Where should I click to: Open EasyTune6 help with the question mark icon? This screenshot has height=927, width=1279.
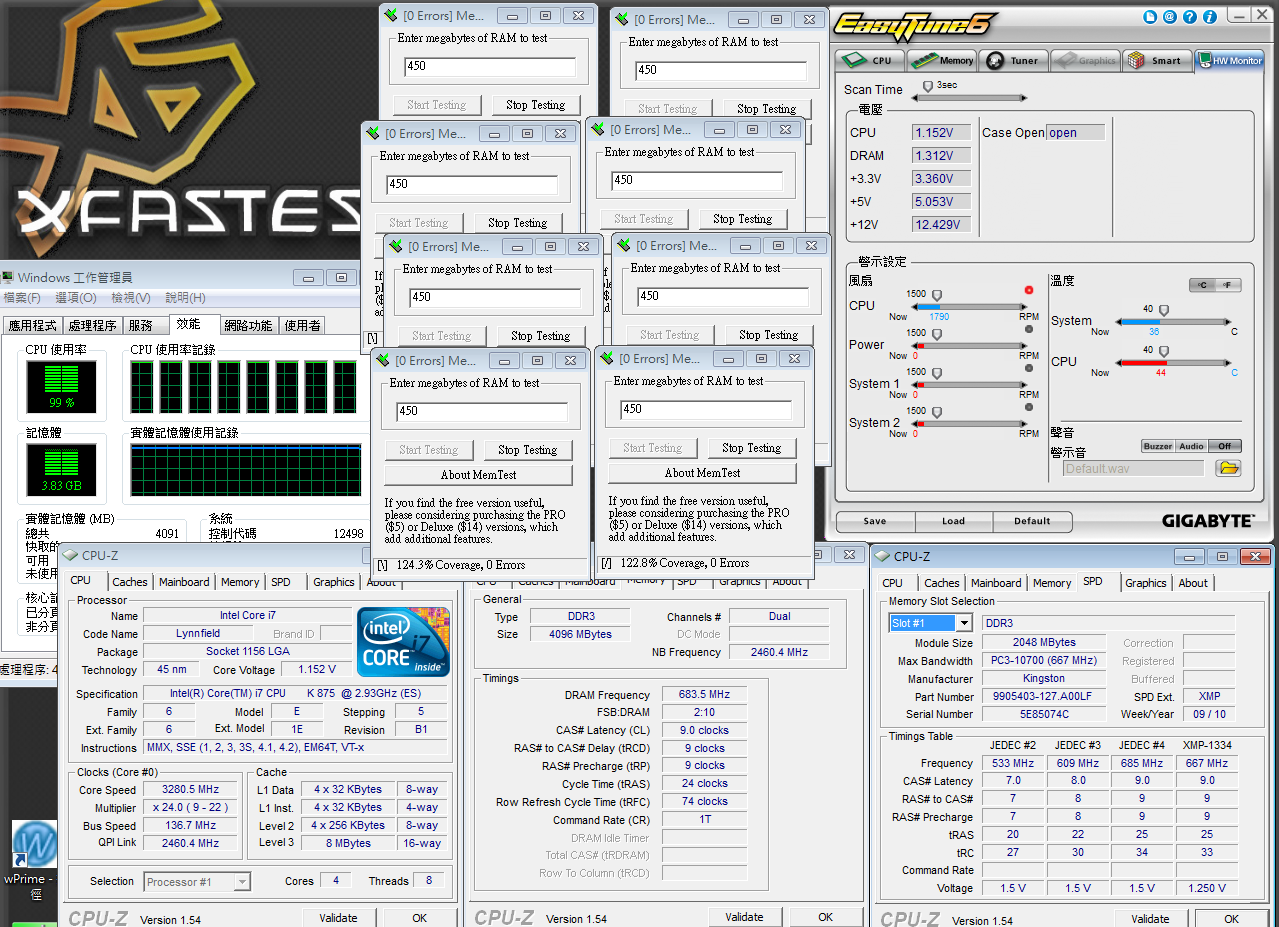(1189, 17)
